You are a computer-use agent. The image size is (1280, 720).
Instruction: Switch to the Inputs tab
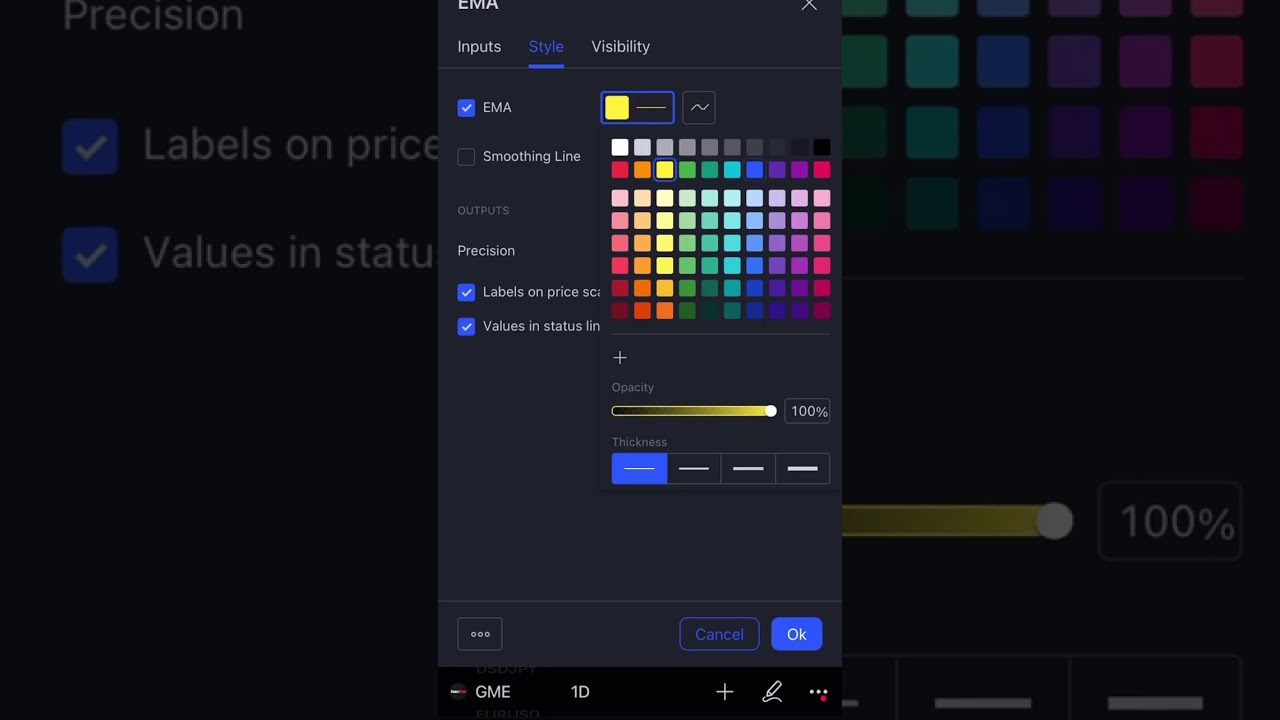[x=479, y=47]
